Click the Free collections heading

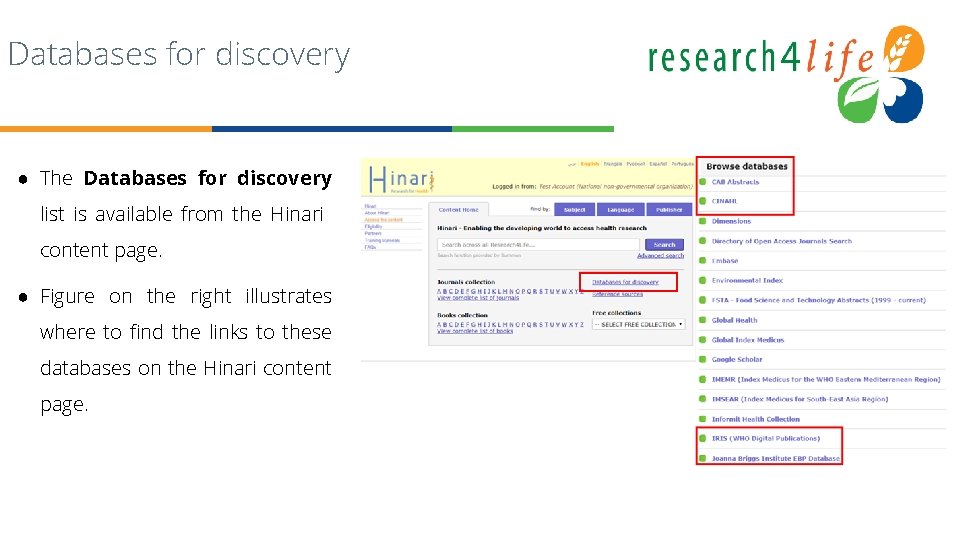coord(617,313)
